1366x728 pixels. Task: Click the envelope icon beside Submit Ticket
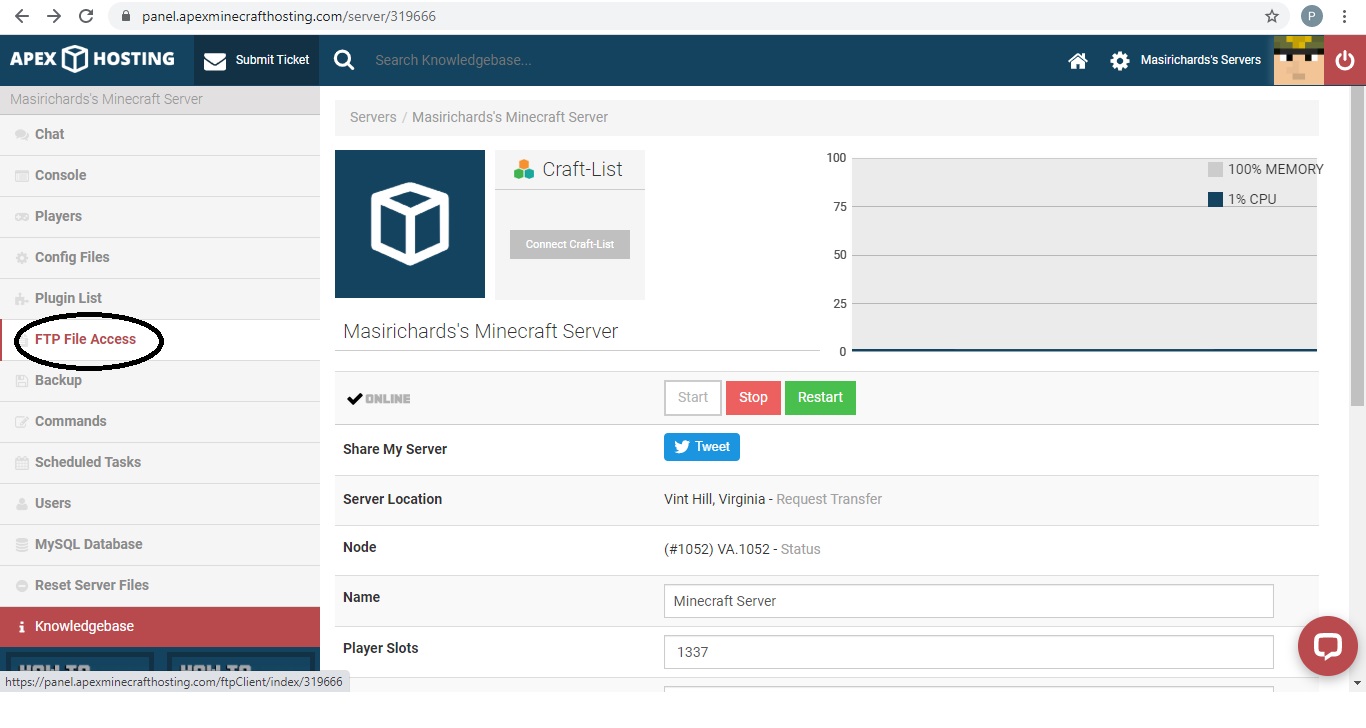215,61
